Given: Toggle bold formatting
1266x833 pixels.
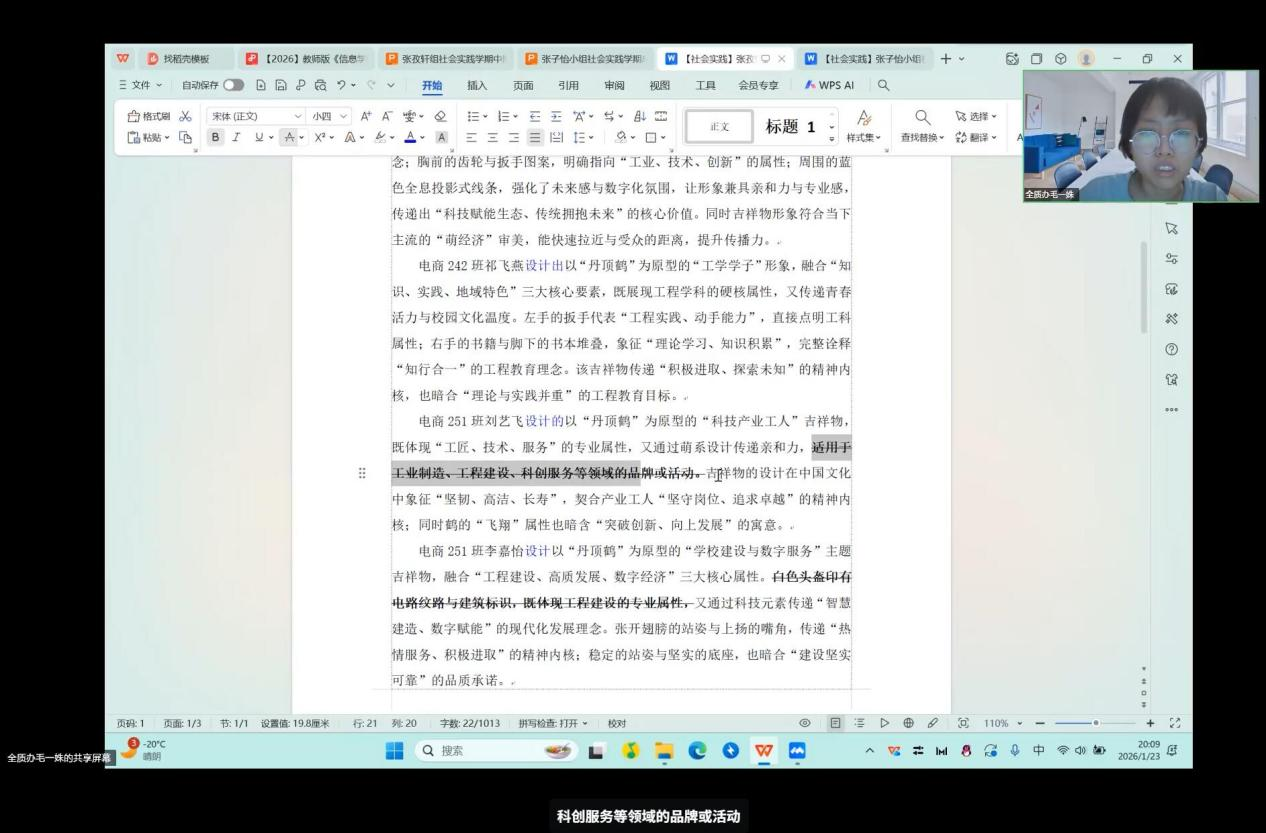Looking at the screenshot, I should (214, 137).
